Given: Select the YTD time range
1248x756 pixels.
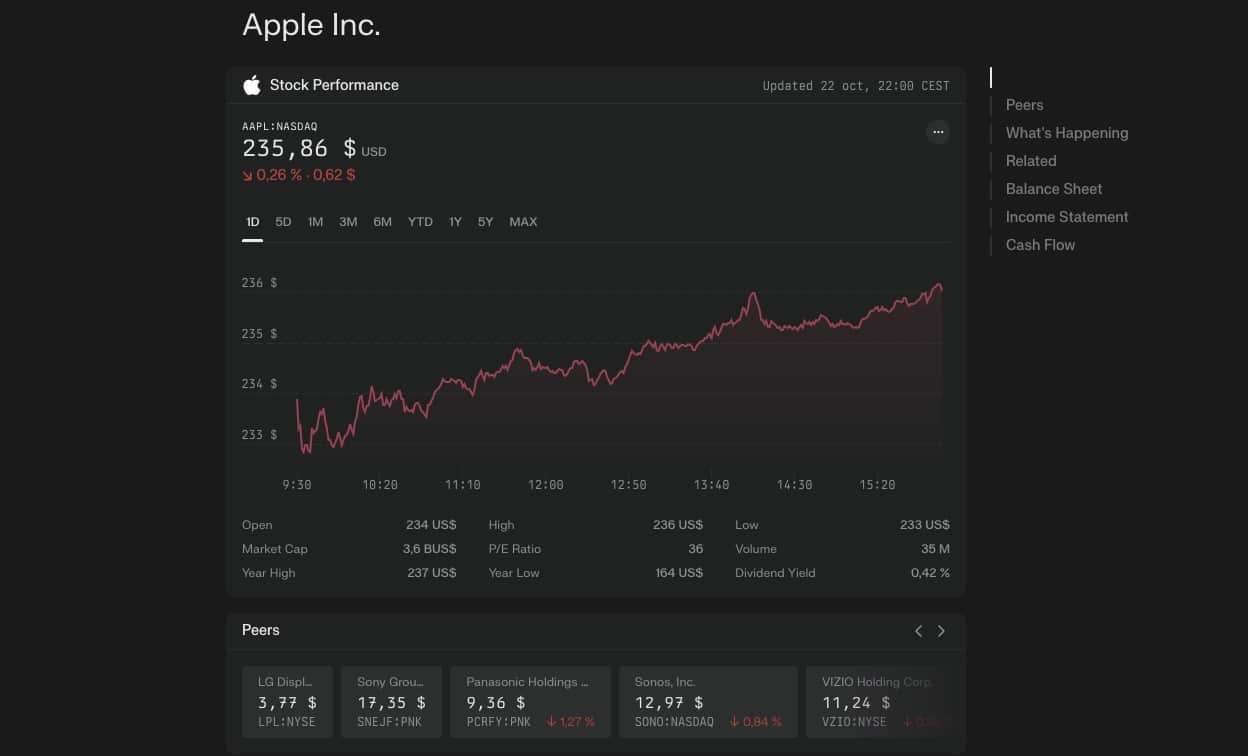Looking at the screenshot, I should [419, 221].
